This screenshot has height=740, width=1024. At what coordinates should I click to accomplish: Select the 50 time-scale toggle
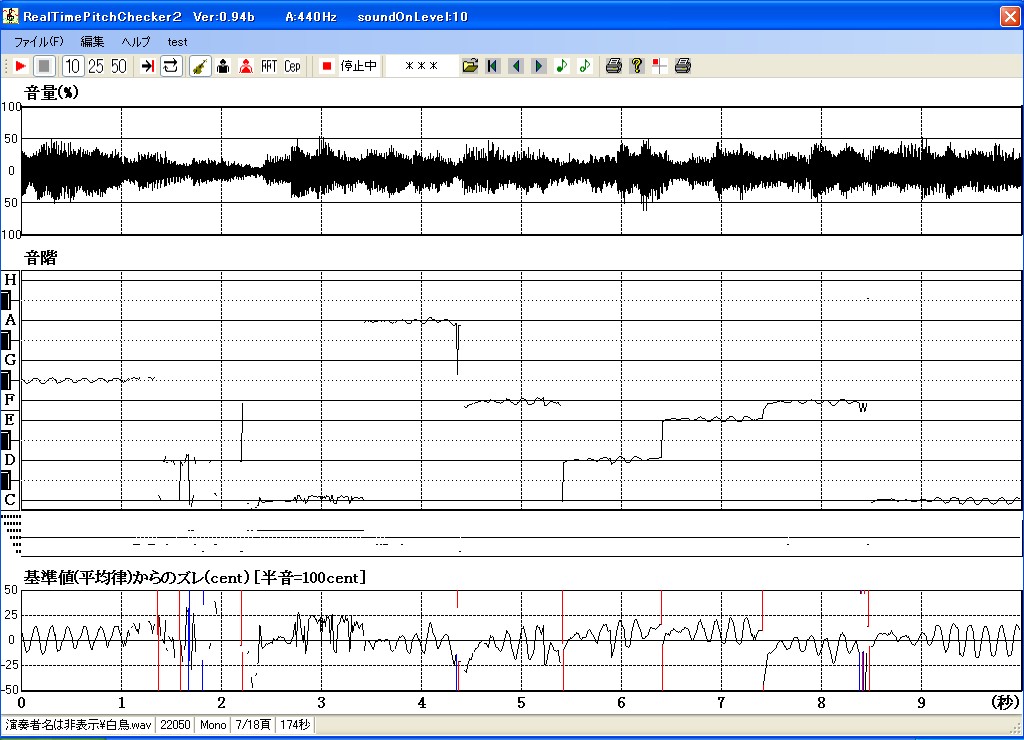tap(118, 66)
